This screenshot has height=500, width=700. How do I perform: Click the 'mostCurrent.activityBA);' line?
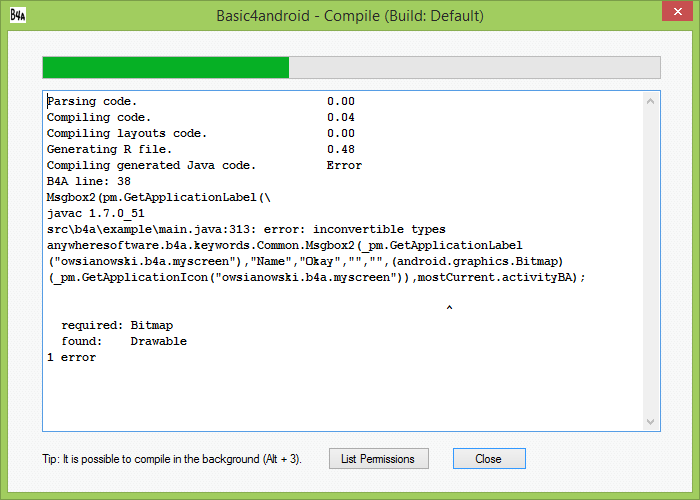[316, 278]
